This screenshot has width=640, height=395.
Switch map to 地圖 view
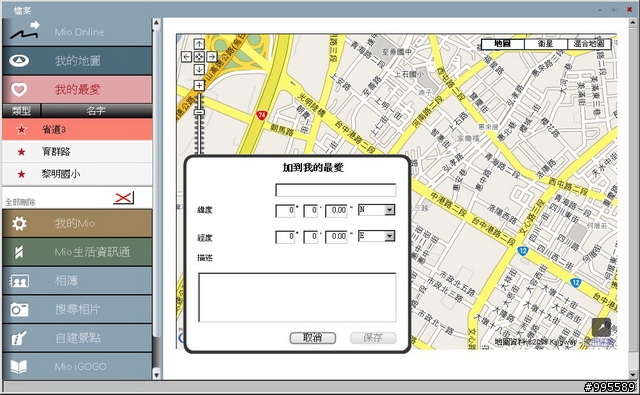pyautogui.click(x=502, y=44)
